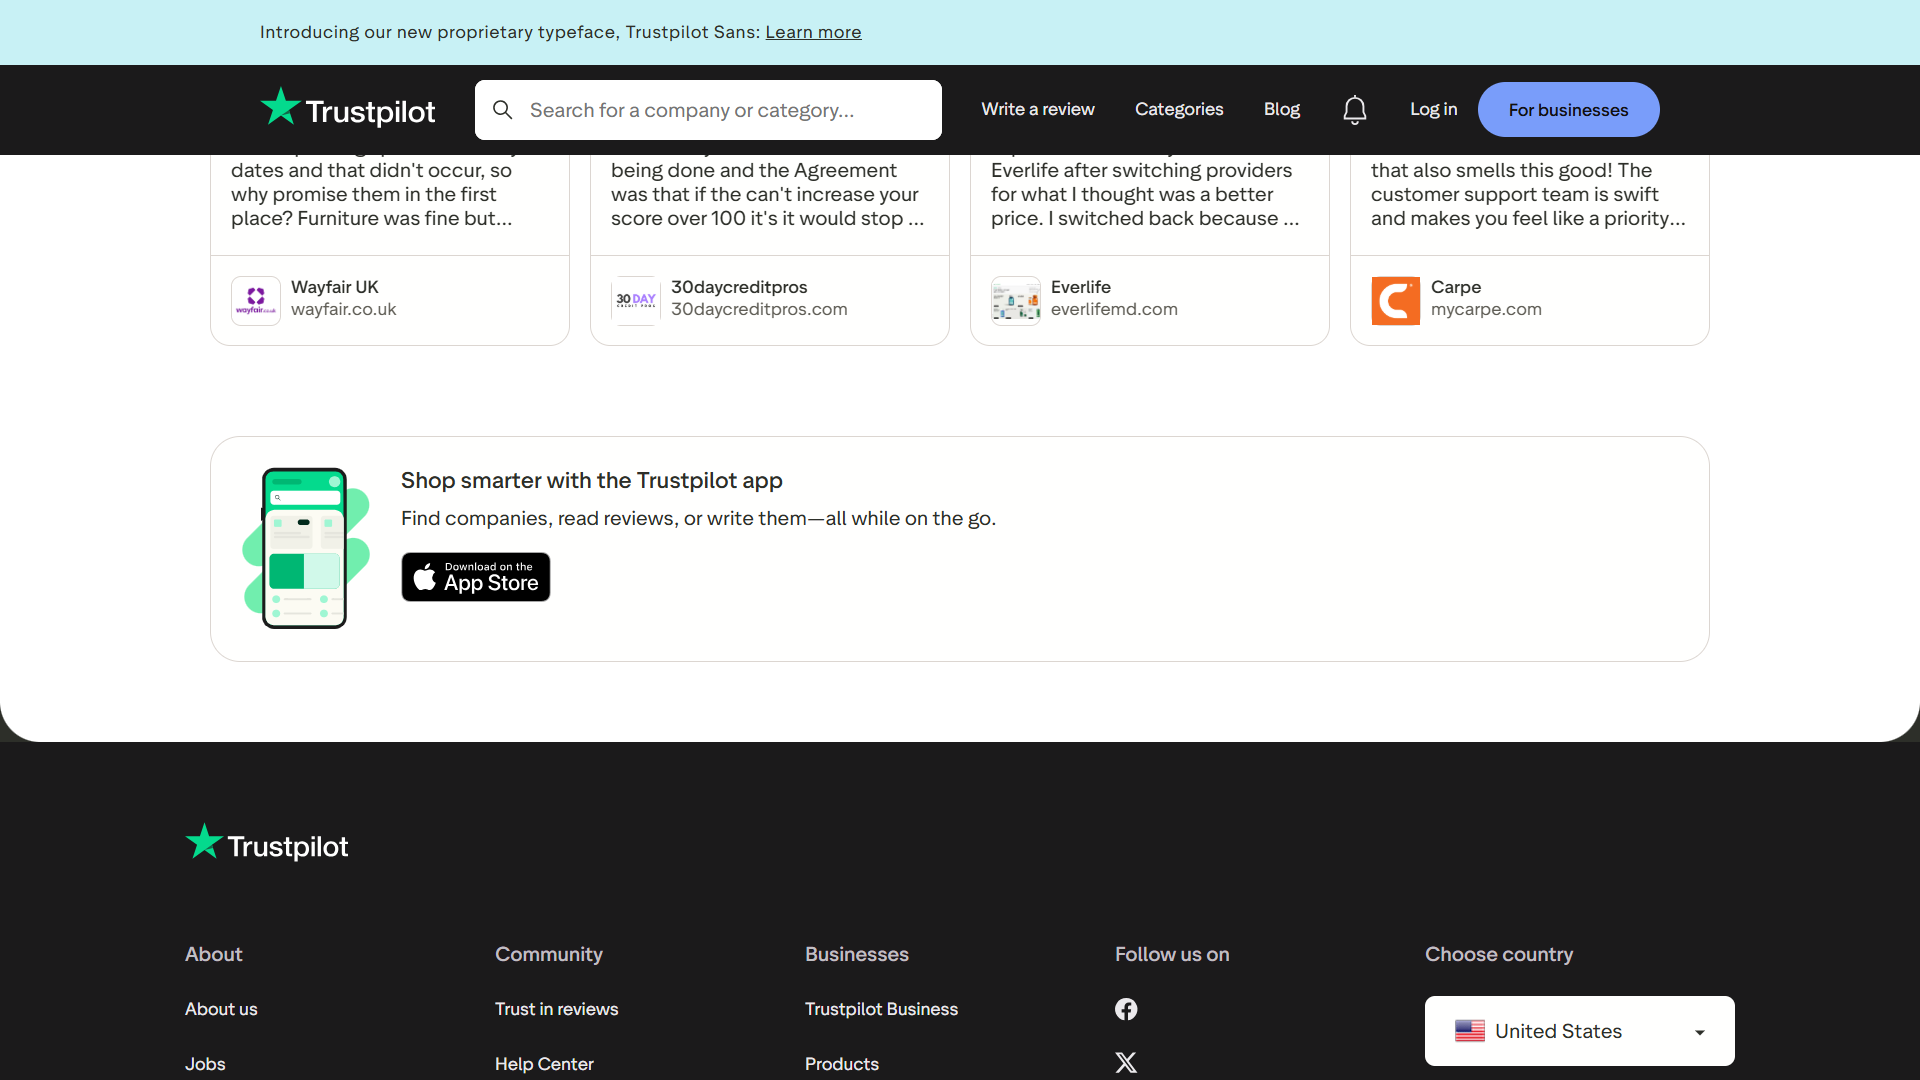
Task: Open the Trustpilot Sans Learn more link
Action: (812, 32)
